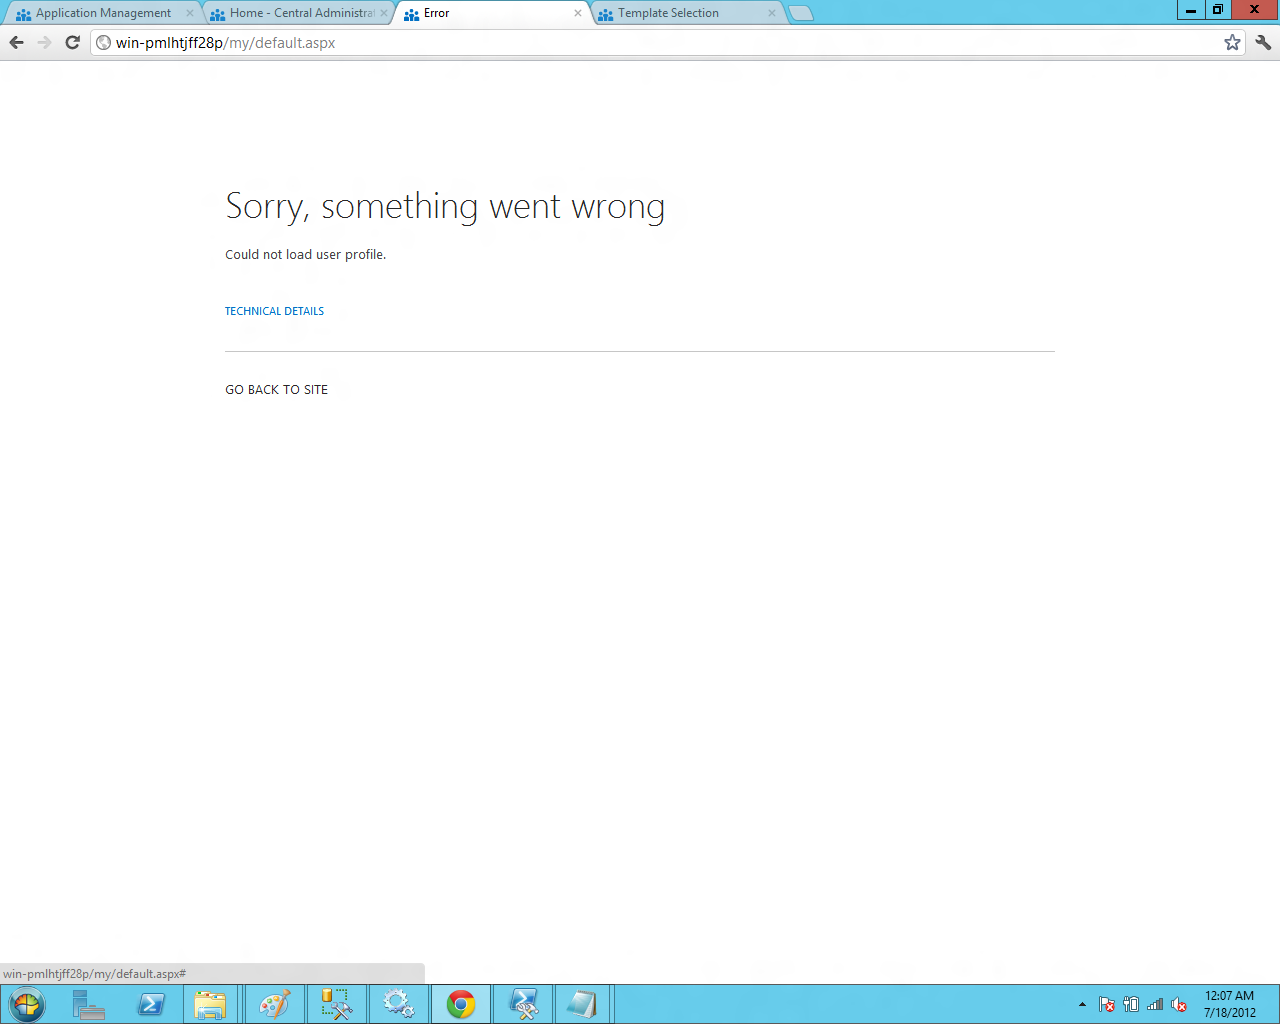Screen dimensions: 1280x1024
Task: Expand the TECHNICAL DETAILS link
Action: [x=274, y=311]
